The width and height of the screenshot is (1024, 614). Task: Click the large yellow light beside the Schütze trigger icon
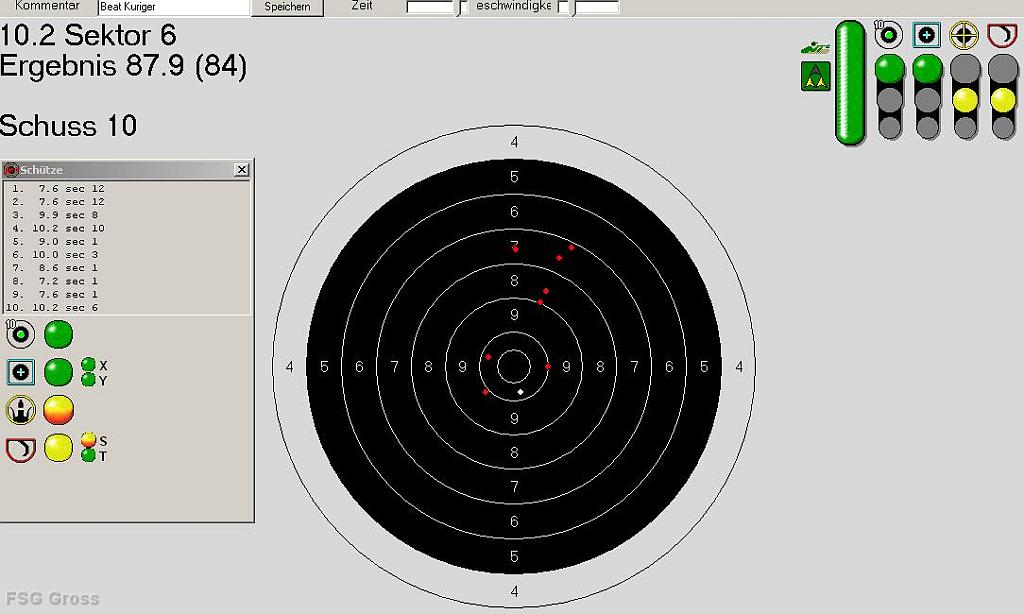click(58, 449)
